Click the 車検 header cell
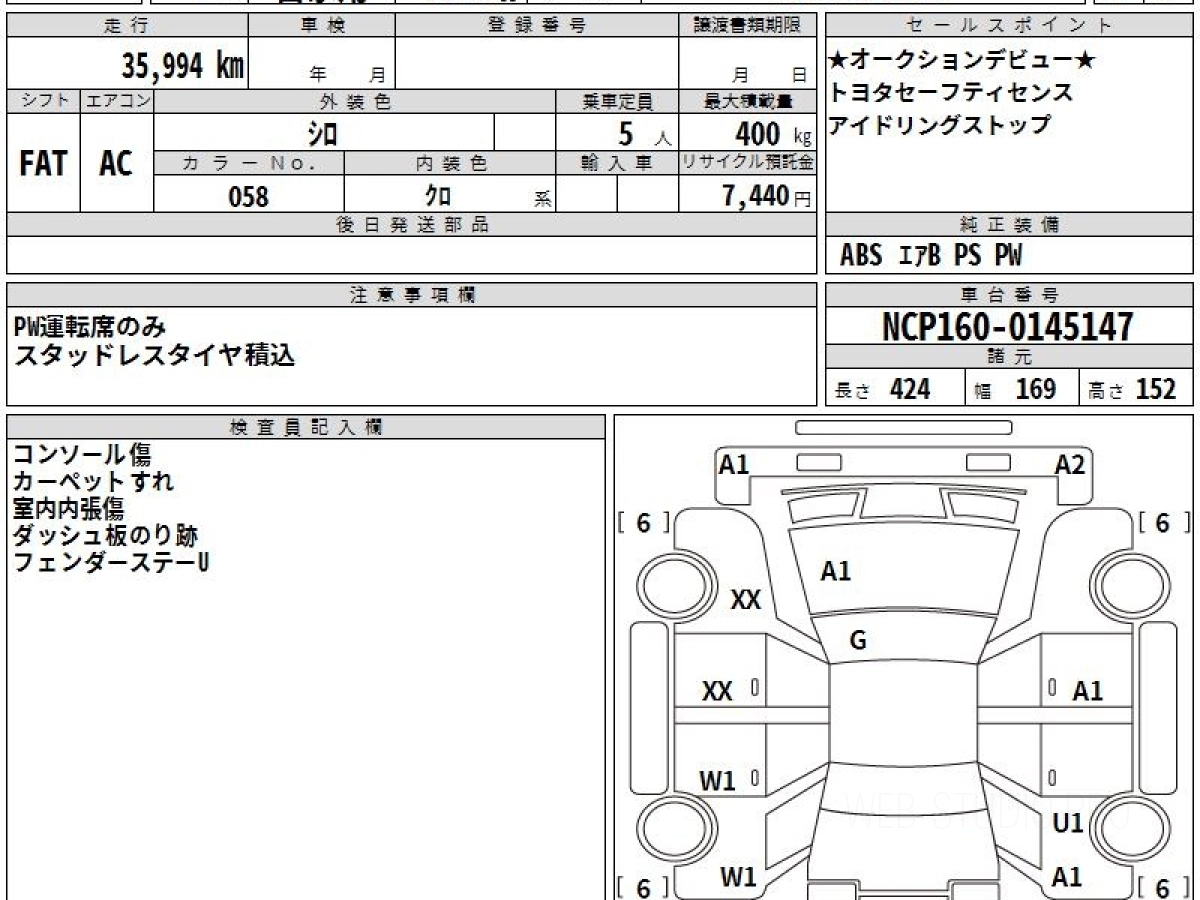 coord(322,26)
